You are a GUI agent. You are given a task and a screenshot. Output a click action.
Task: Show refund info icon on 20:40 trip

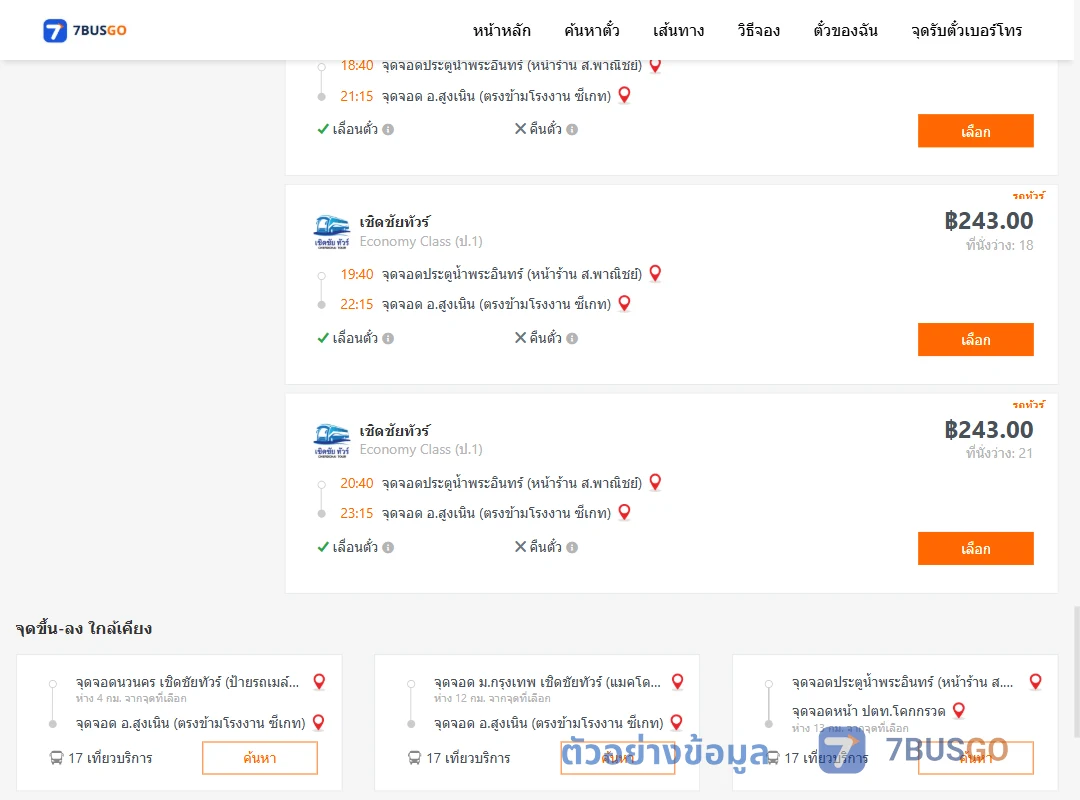[572, 547]
